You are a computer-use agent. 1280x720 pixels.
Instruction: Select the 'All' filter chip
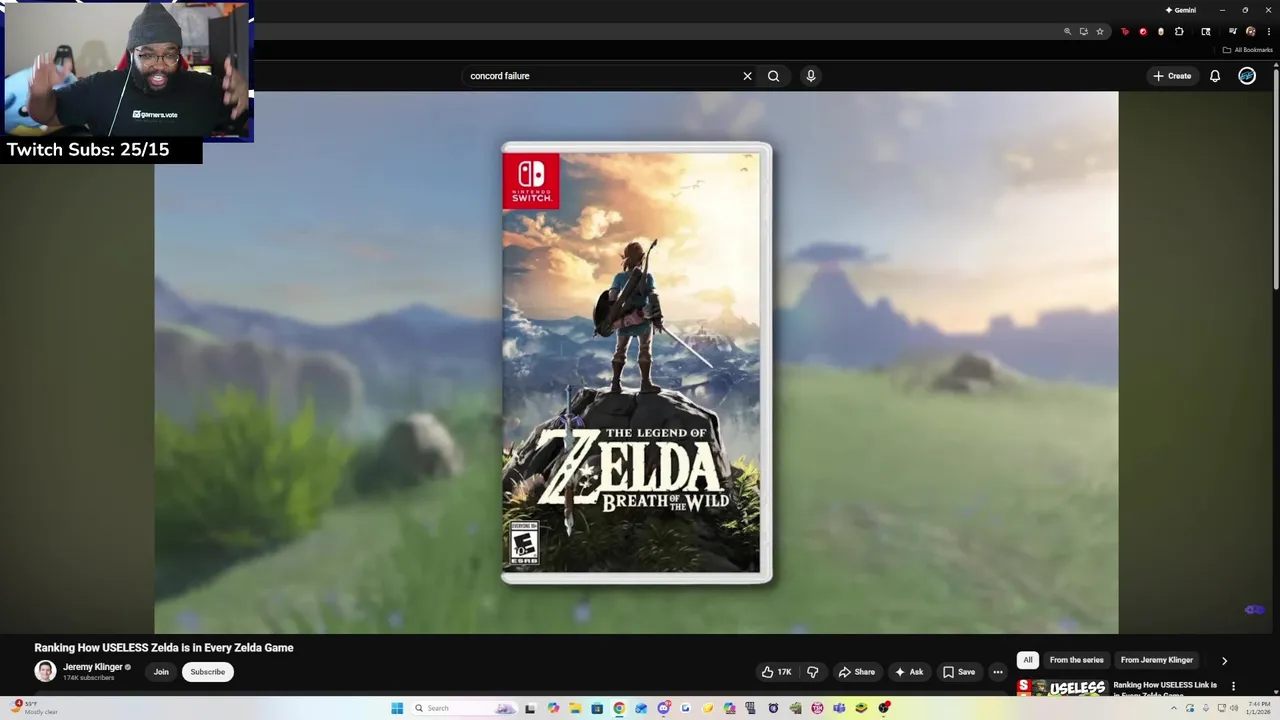tap(1027, 660)
